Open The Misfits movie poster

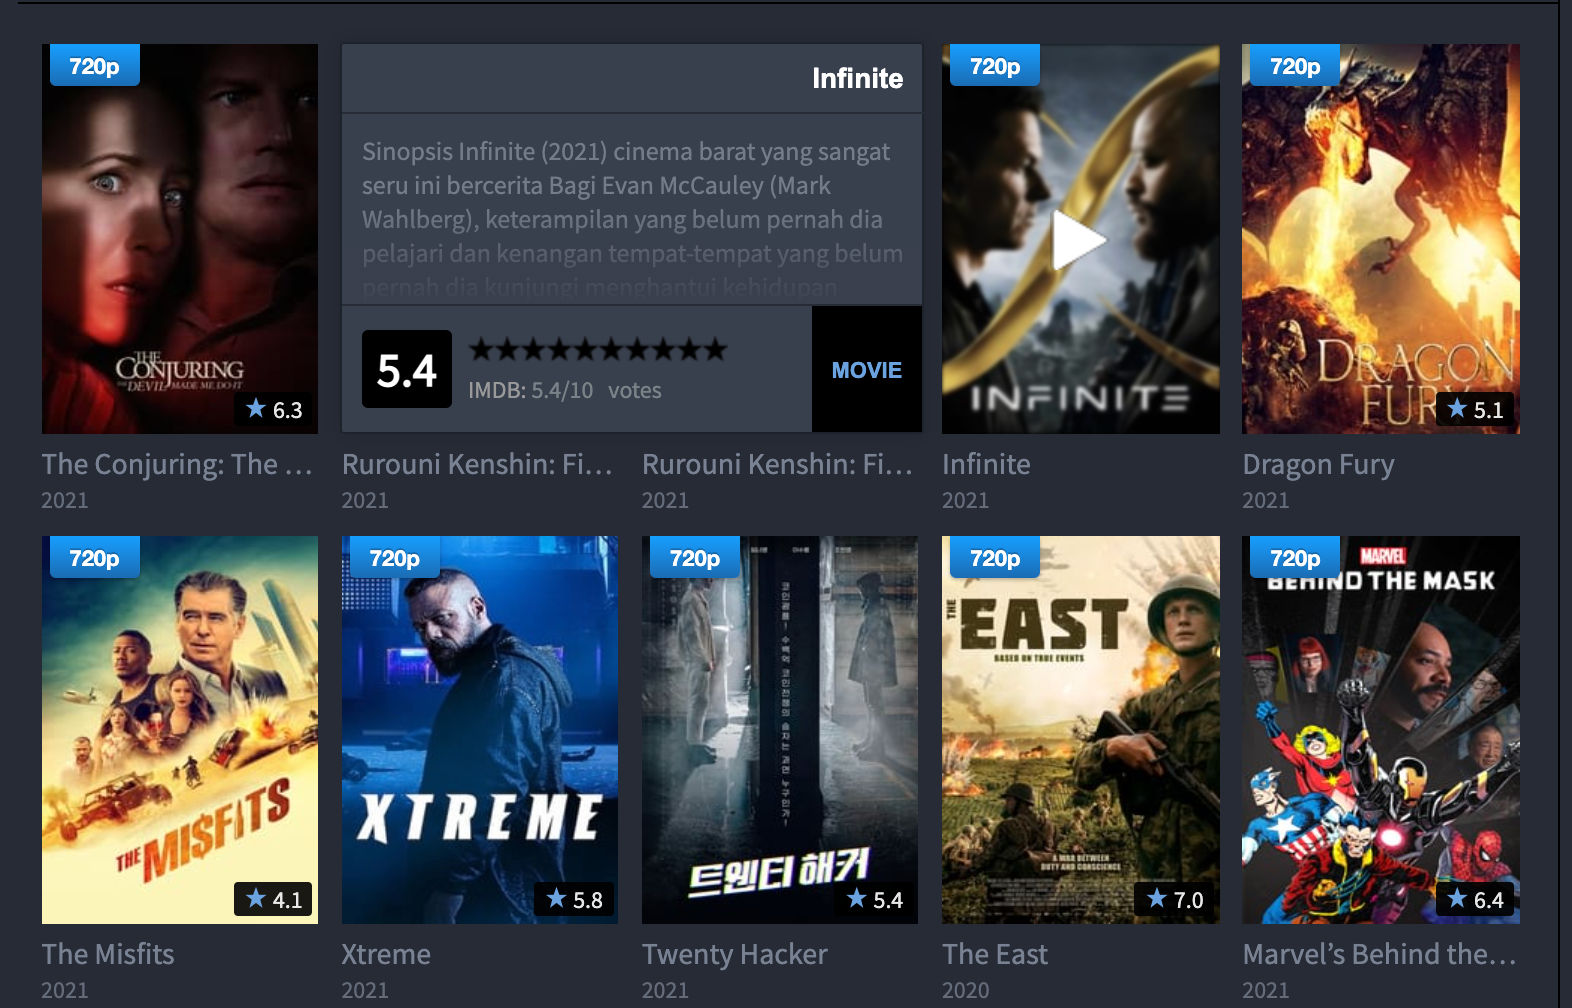[180, 730]
